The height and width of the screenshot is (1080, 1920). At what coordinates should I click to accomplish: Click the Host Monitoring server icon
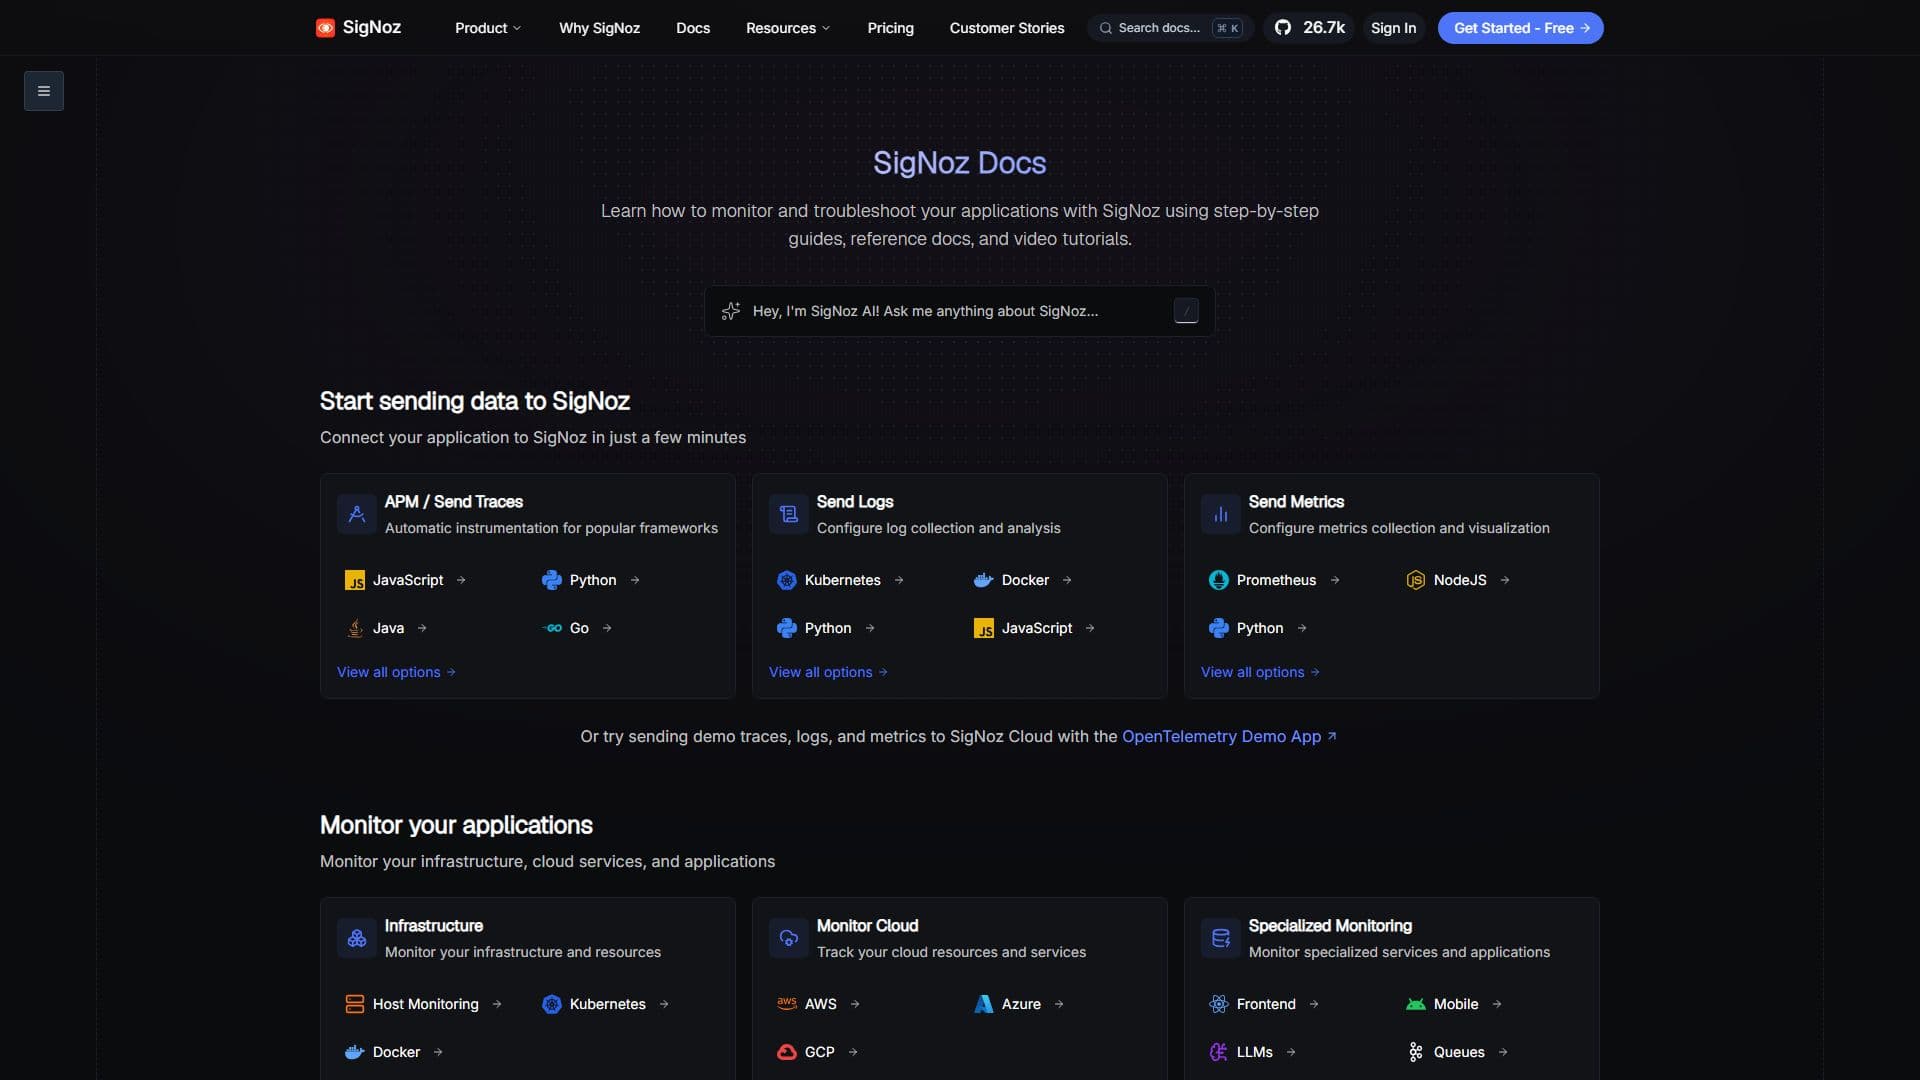tap(355, 1004)
